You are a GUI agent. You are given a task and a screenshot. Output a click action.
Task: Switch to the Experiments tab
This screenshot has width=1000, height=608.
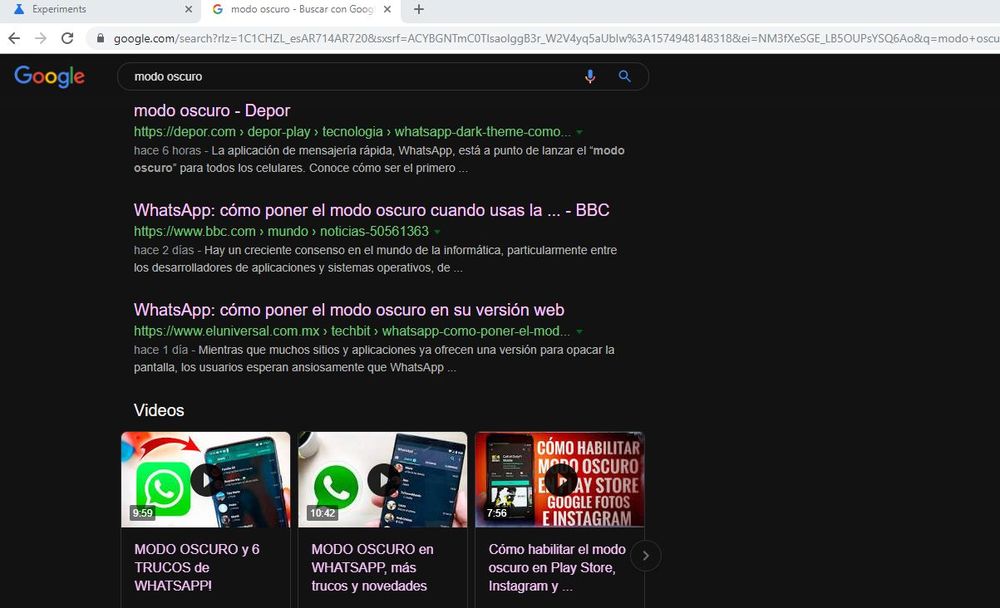pyautogui.click(x=100, y=10)
